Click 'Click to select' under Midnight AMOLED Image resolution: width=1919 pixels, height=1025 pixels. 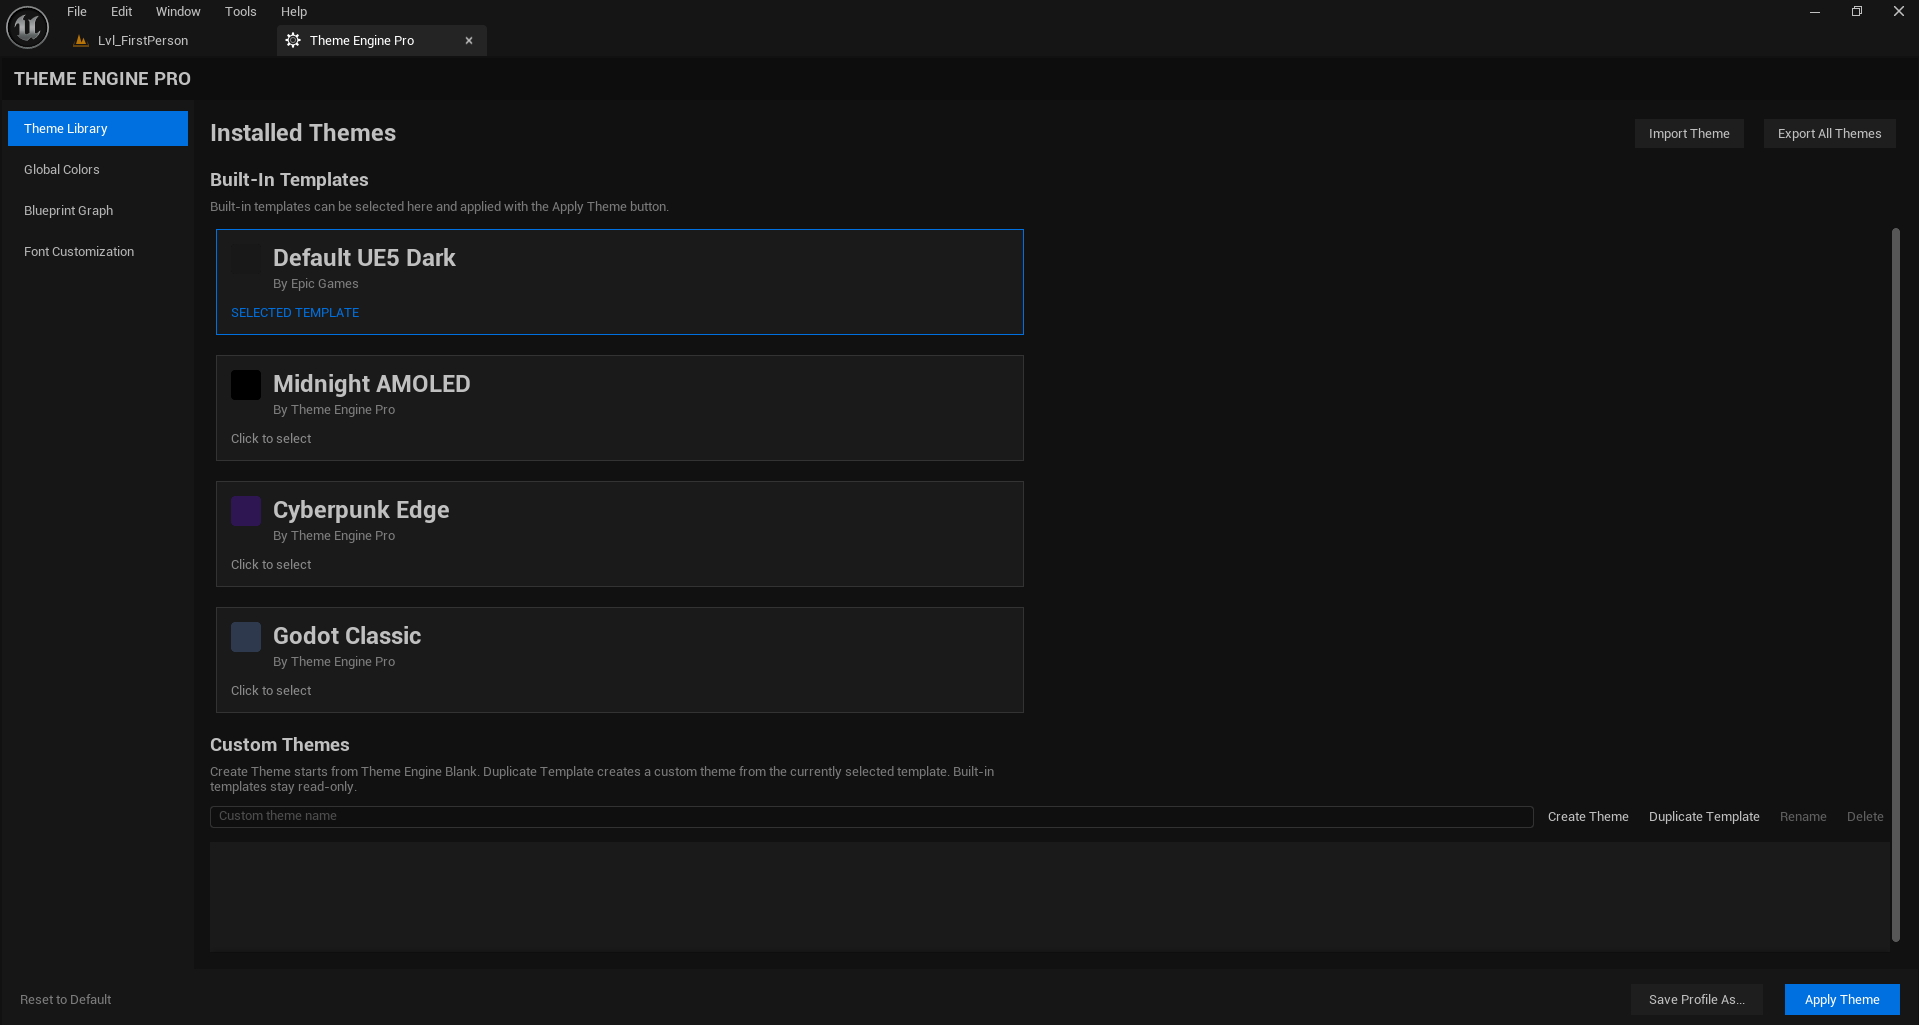[271, 439]
